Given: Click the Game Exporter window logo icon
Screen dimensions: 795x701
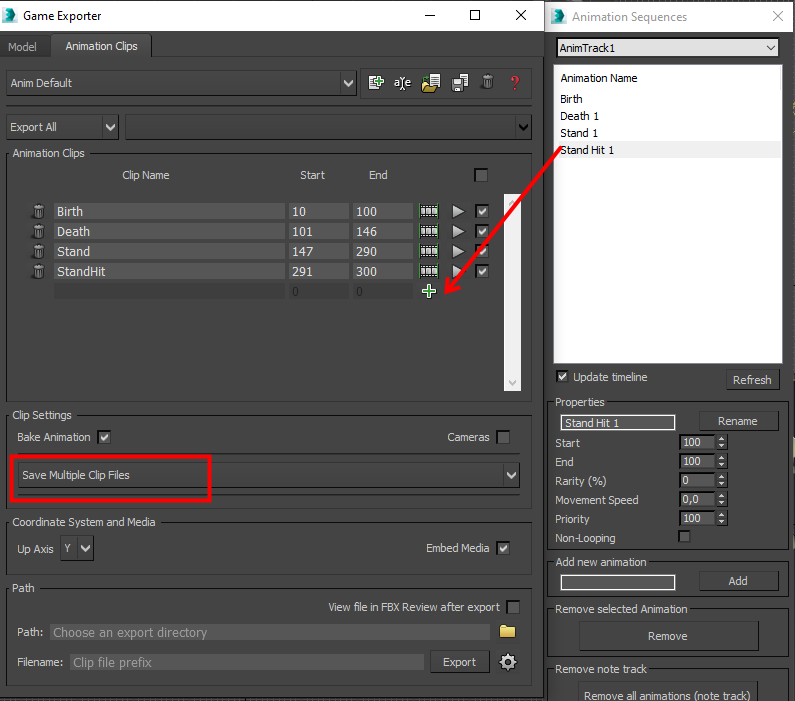Looking at the screenshot, I should pyautogui.click(x=9, y=16).
